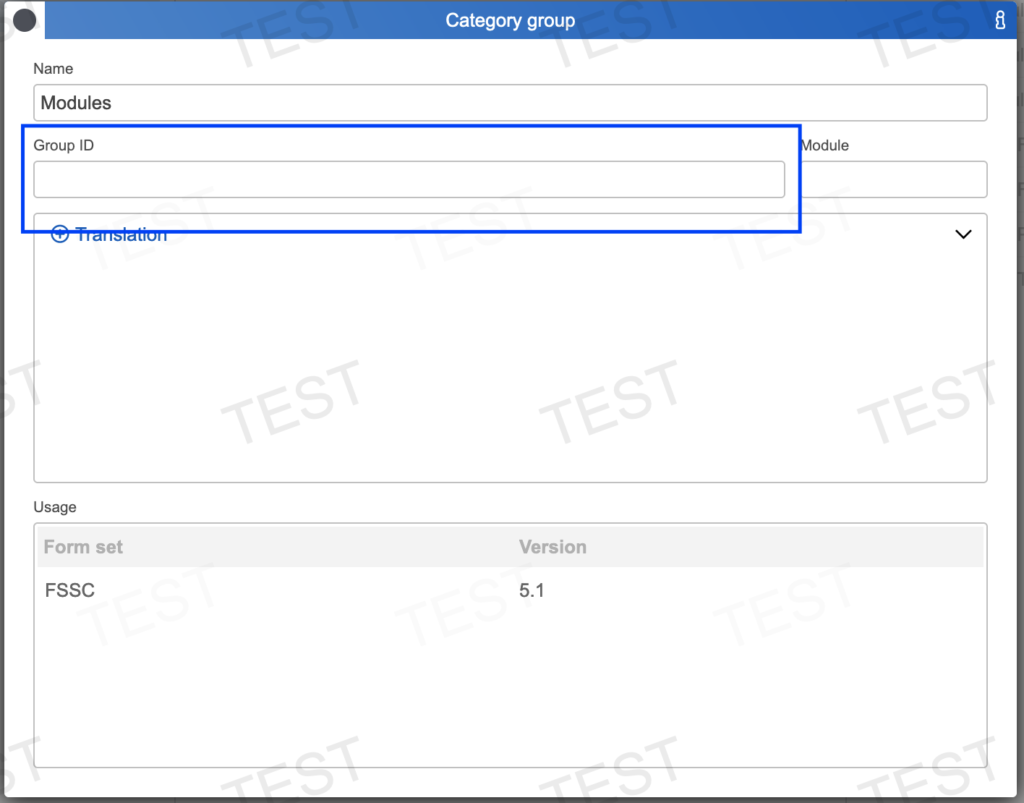This screenshot has height=803, width=1024.
Task: Sort by the Form set column header
Action: 84,547
